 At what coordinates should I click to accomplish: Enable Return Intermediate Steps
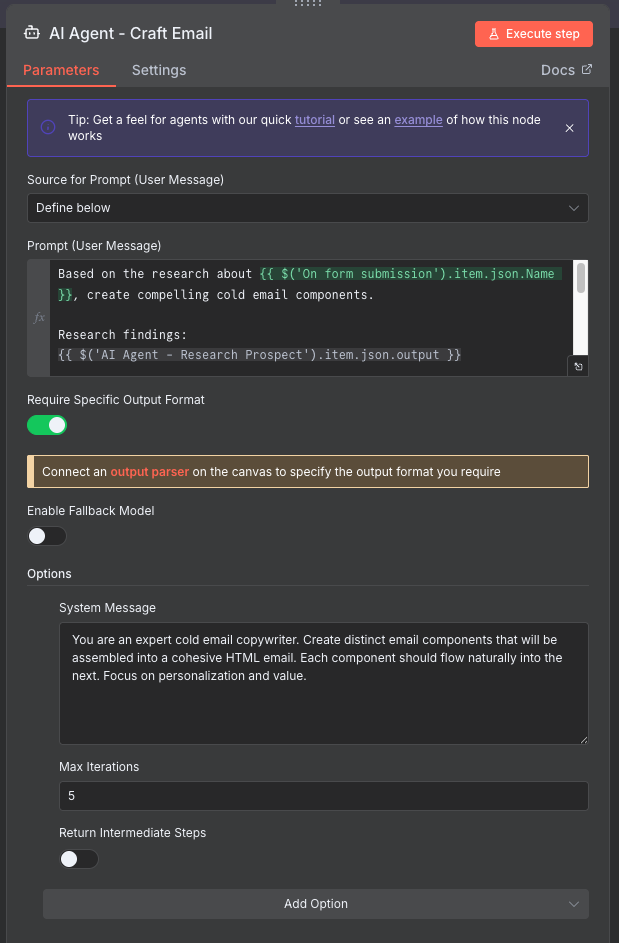tap(78, 858)
